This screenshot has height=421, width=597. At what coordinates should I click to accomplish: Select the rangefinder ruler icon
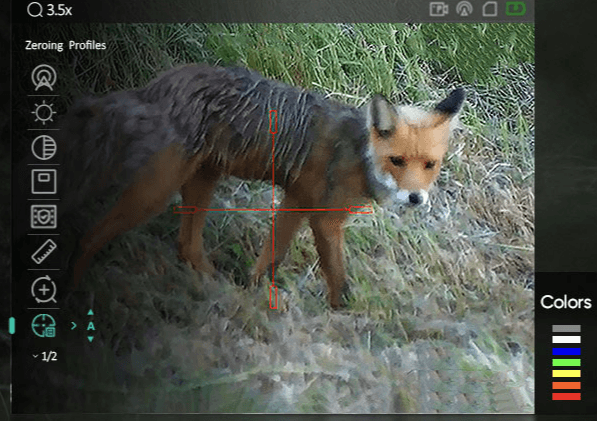tap(44, 252)
